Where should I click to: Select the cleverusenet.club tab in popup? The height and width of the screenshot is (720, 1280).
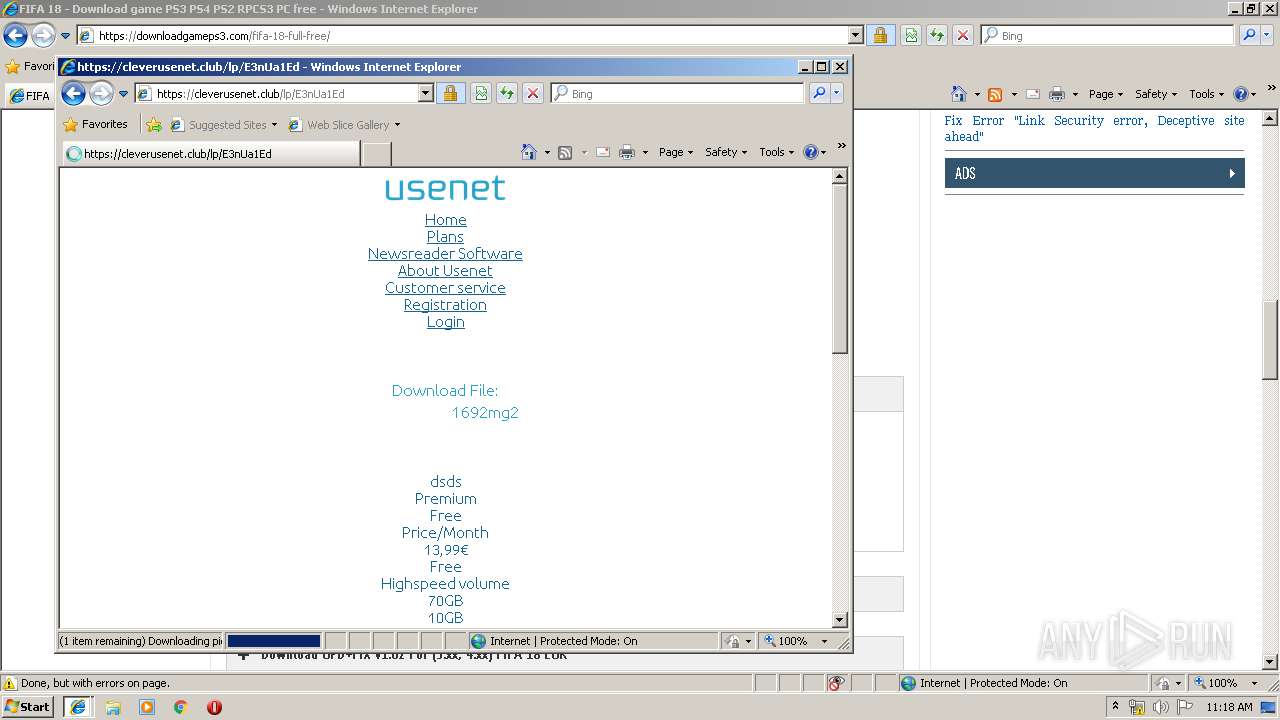210,154
